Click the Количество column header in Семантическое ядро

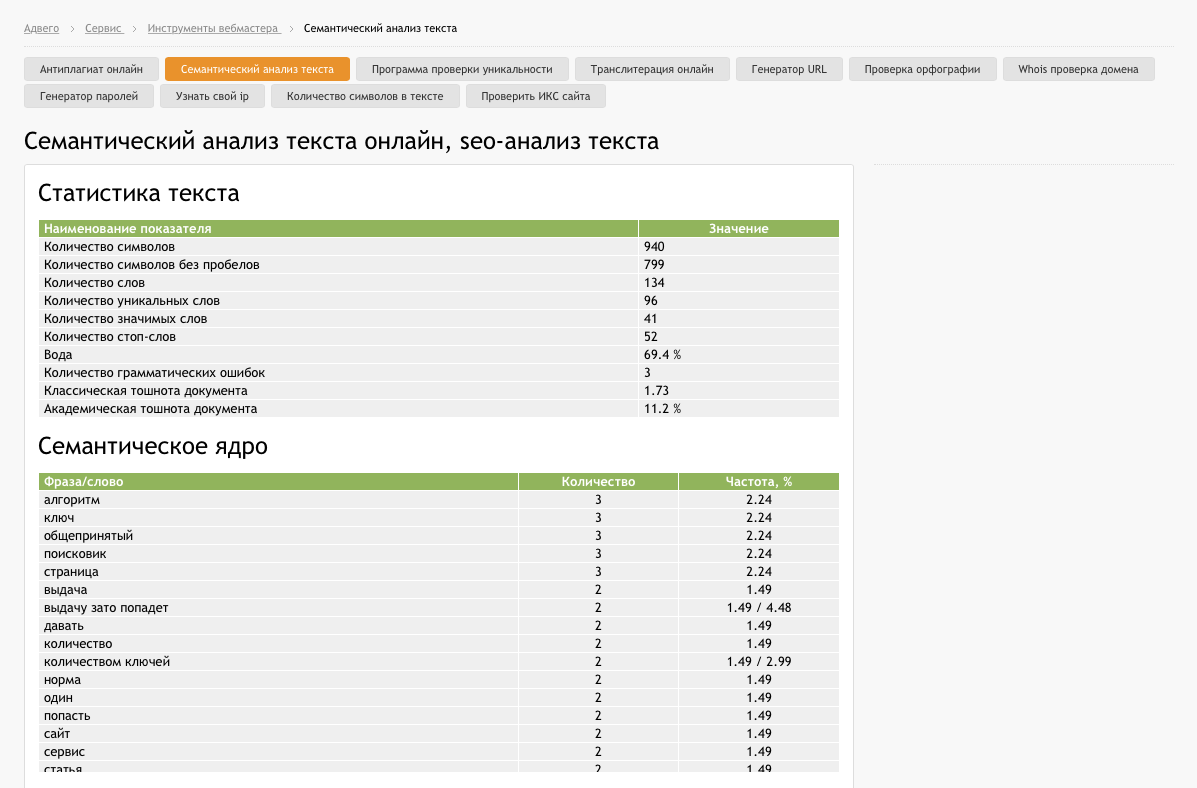click(x=598, y=482)
